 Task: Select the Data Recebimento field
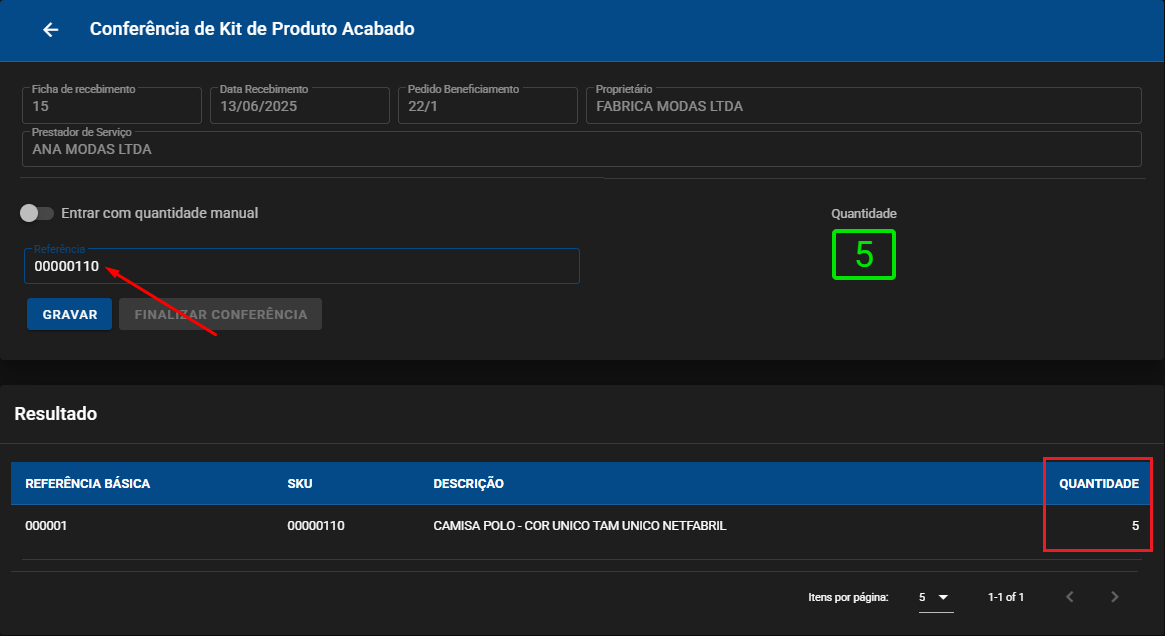point(300,106)
